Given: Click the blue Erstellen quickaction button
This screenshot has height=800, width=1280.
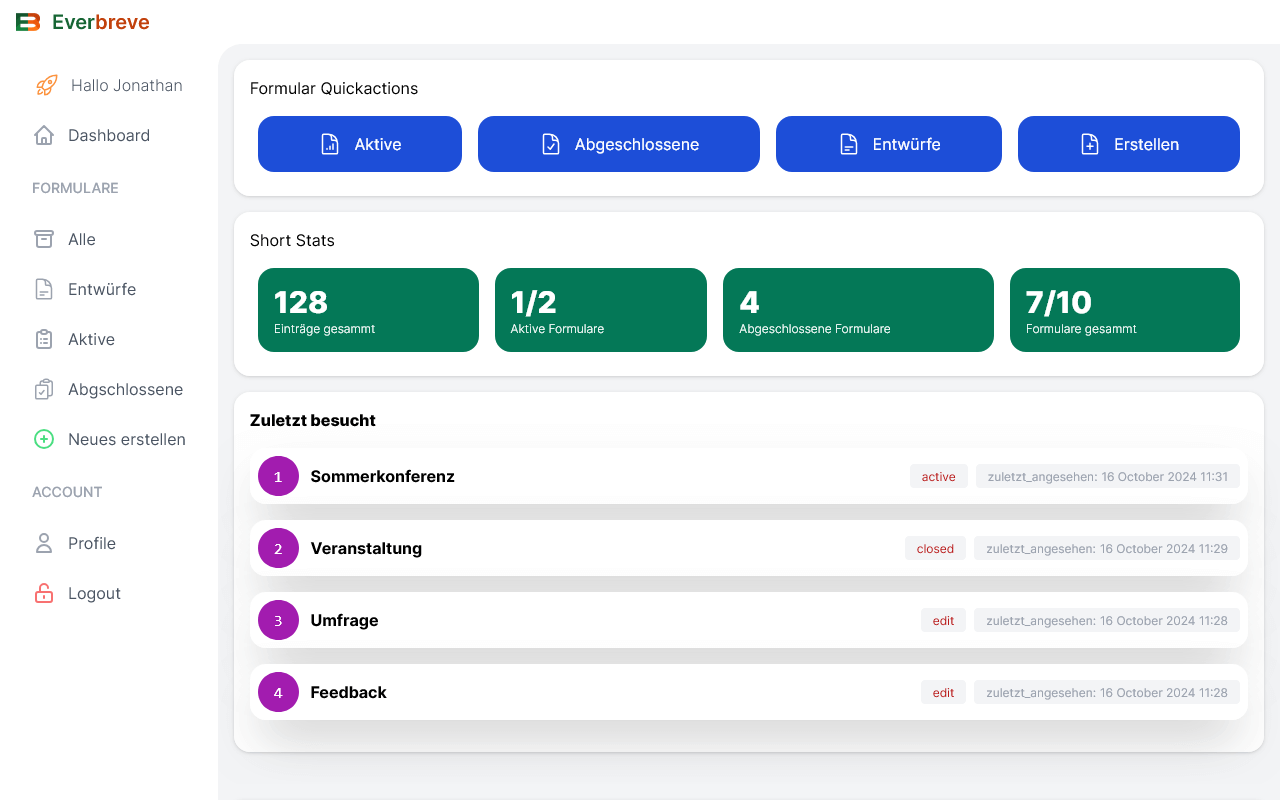Looking at the screenshot, I should pyautogui.click(x=1129, y=144).
